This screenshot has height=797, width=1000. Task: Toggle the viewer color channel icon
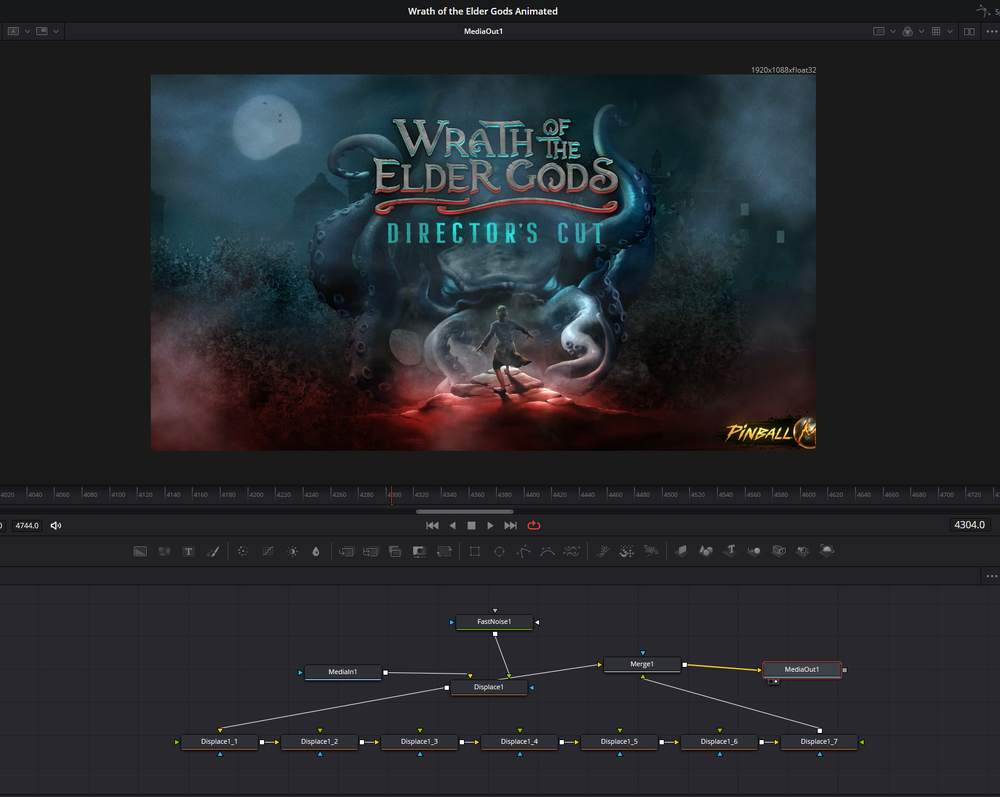[908, 31]
